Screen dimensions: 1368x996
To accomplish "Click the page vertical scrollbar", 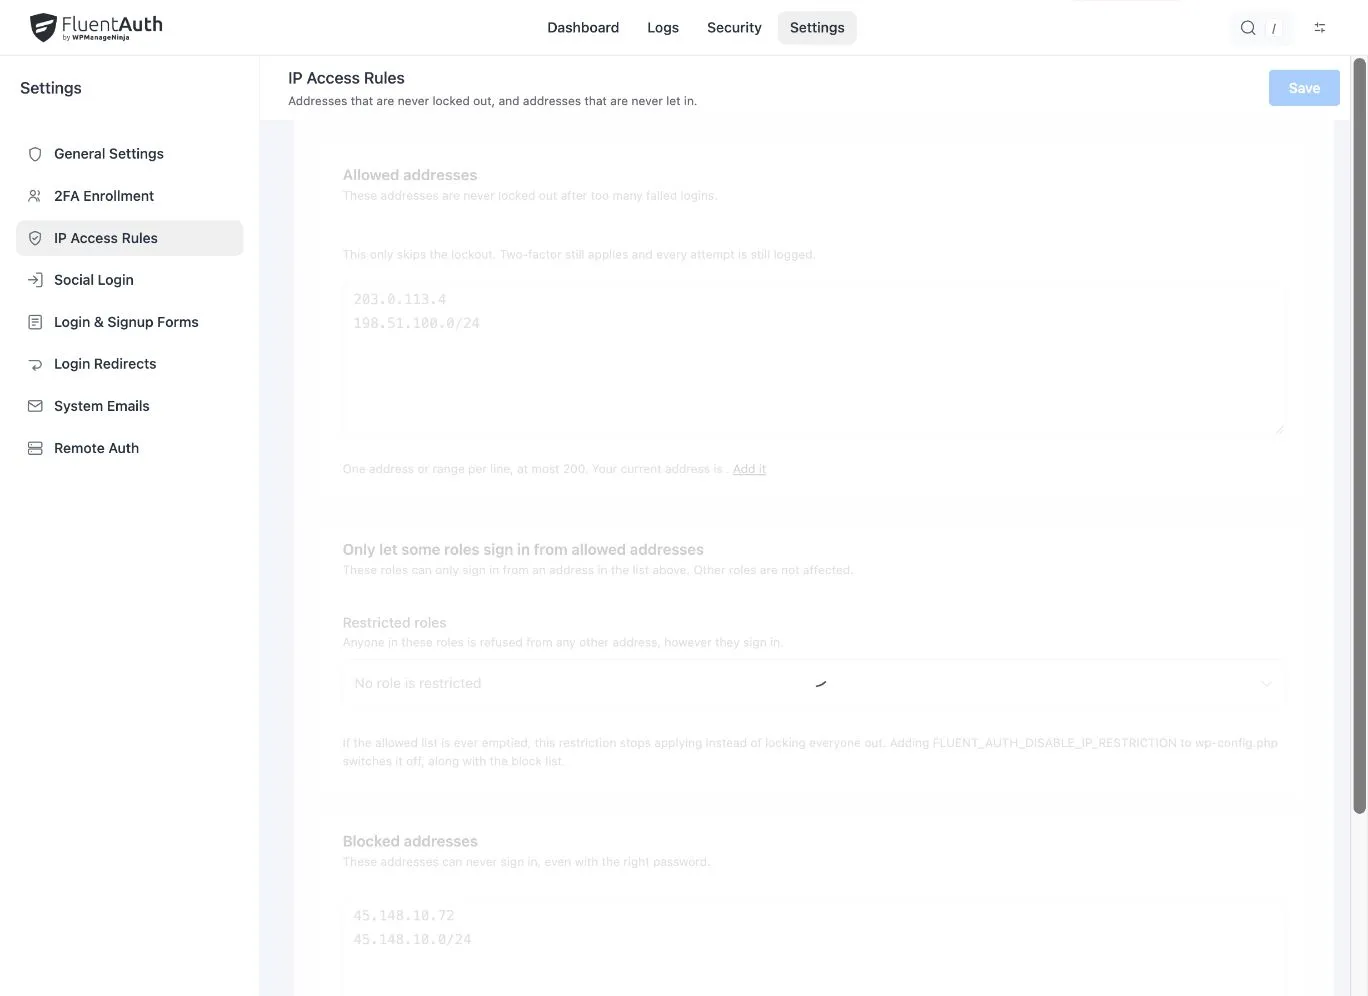I will (1359, 435).
